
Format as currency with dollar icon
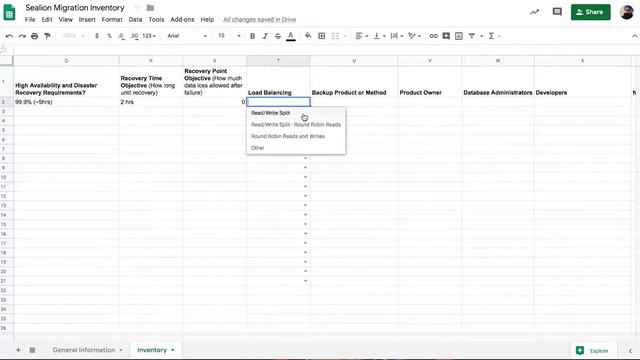pyautogui.click(x=97, y=36)
